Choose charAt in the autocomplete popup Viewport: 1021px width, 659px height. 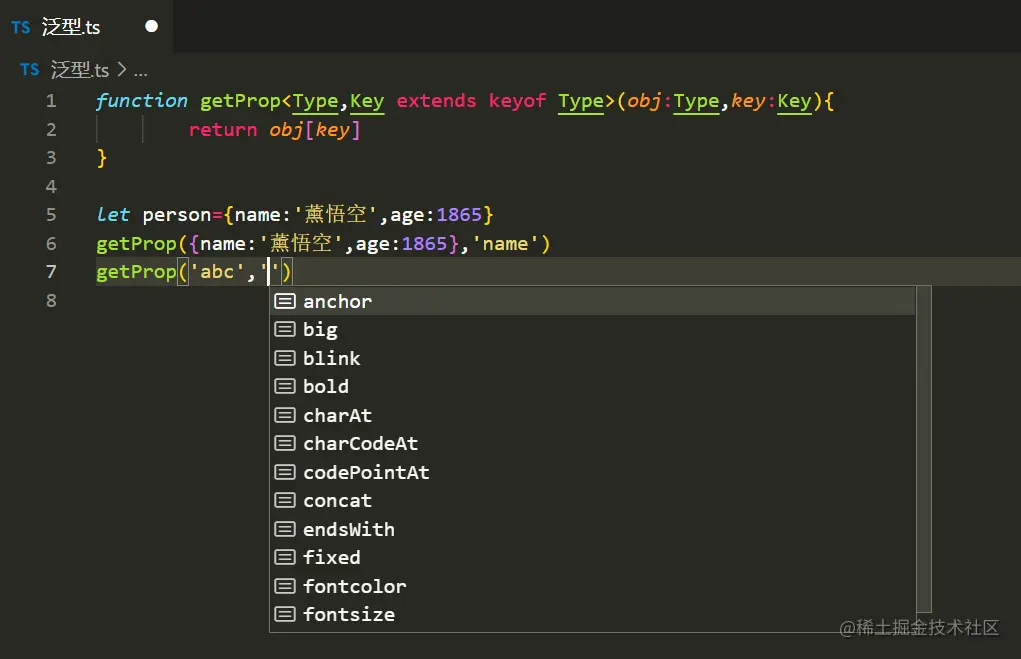pos(593,415)
